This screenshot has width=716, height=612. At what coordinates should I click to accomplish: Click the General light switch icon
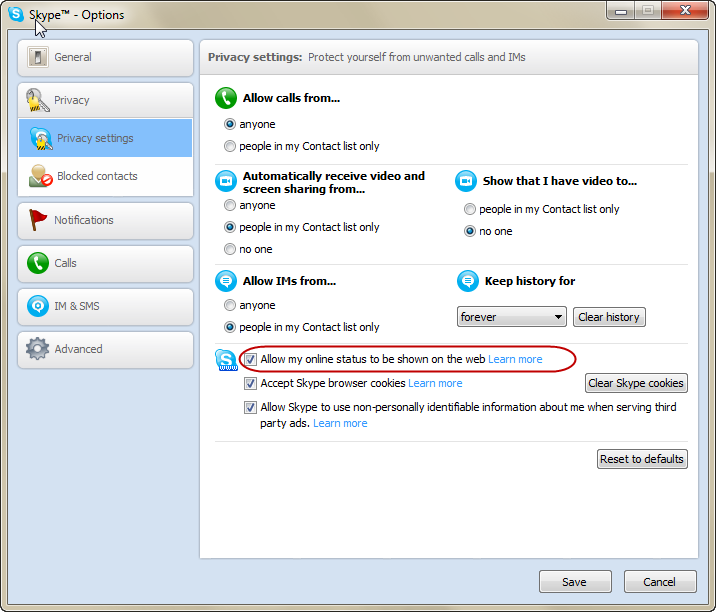pos(37,57)
